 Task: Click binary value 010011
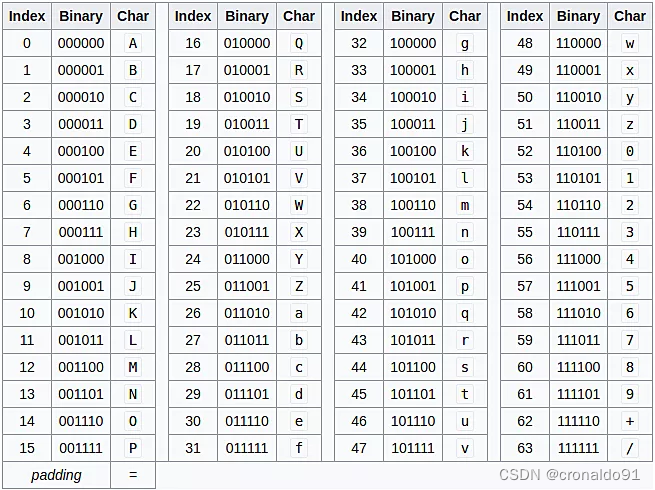[247, 124]
